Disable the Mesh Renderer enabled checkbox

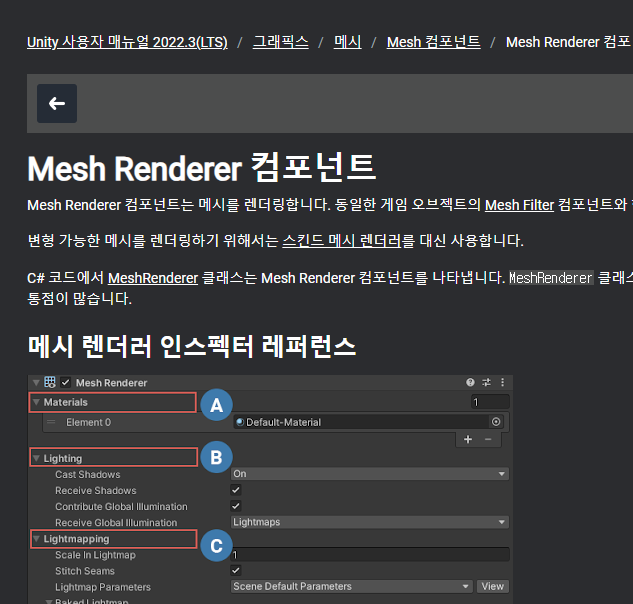point(65,382)
